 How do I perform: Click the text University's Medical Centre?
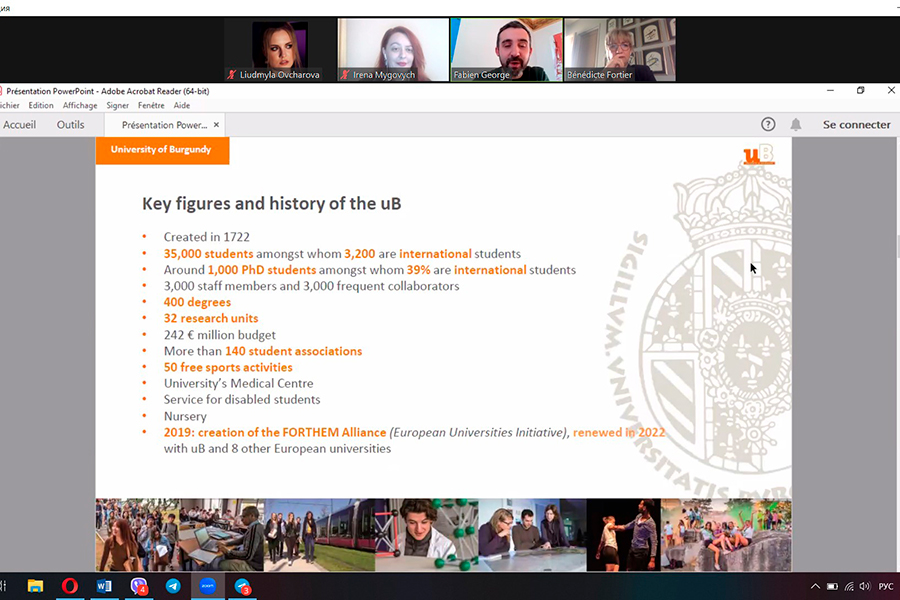[238, 384]
